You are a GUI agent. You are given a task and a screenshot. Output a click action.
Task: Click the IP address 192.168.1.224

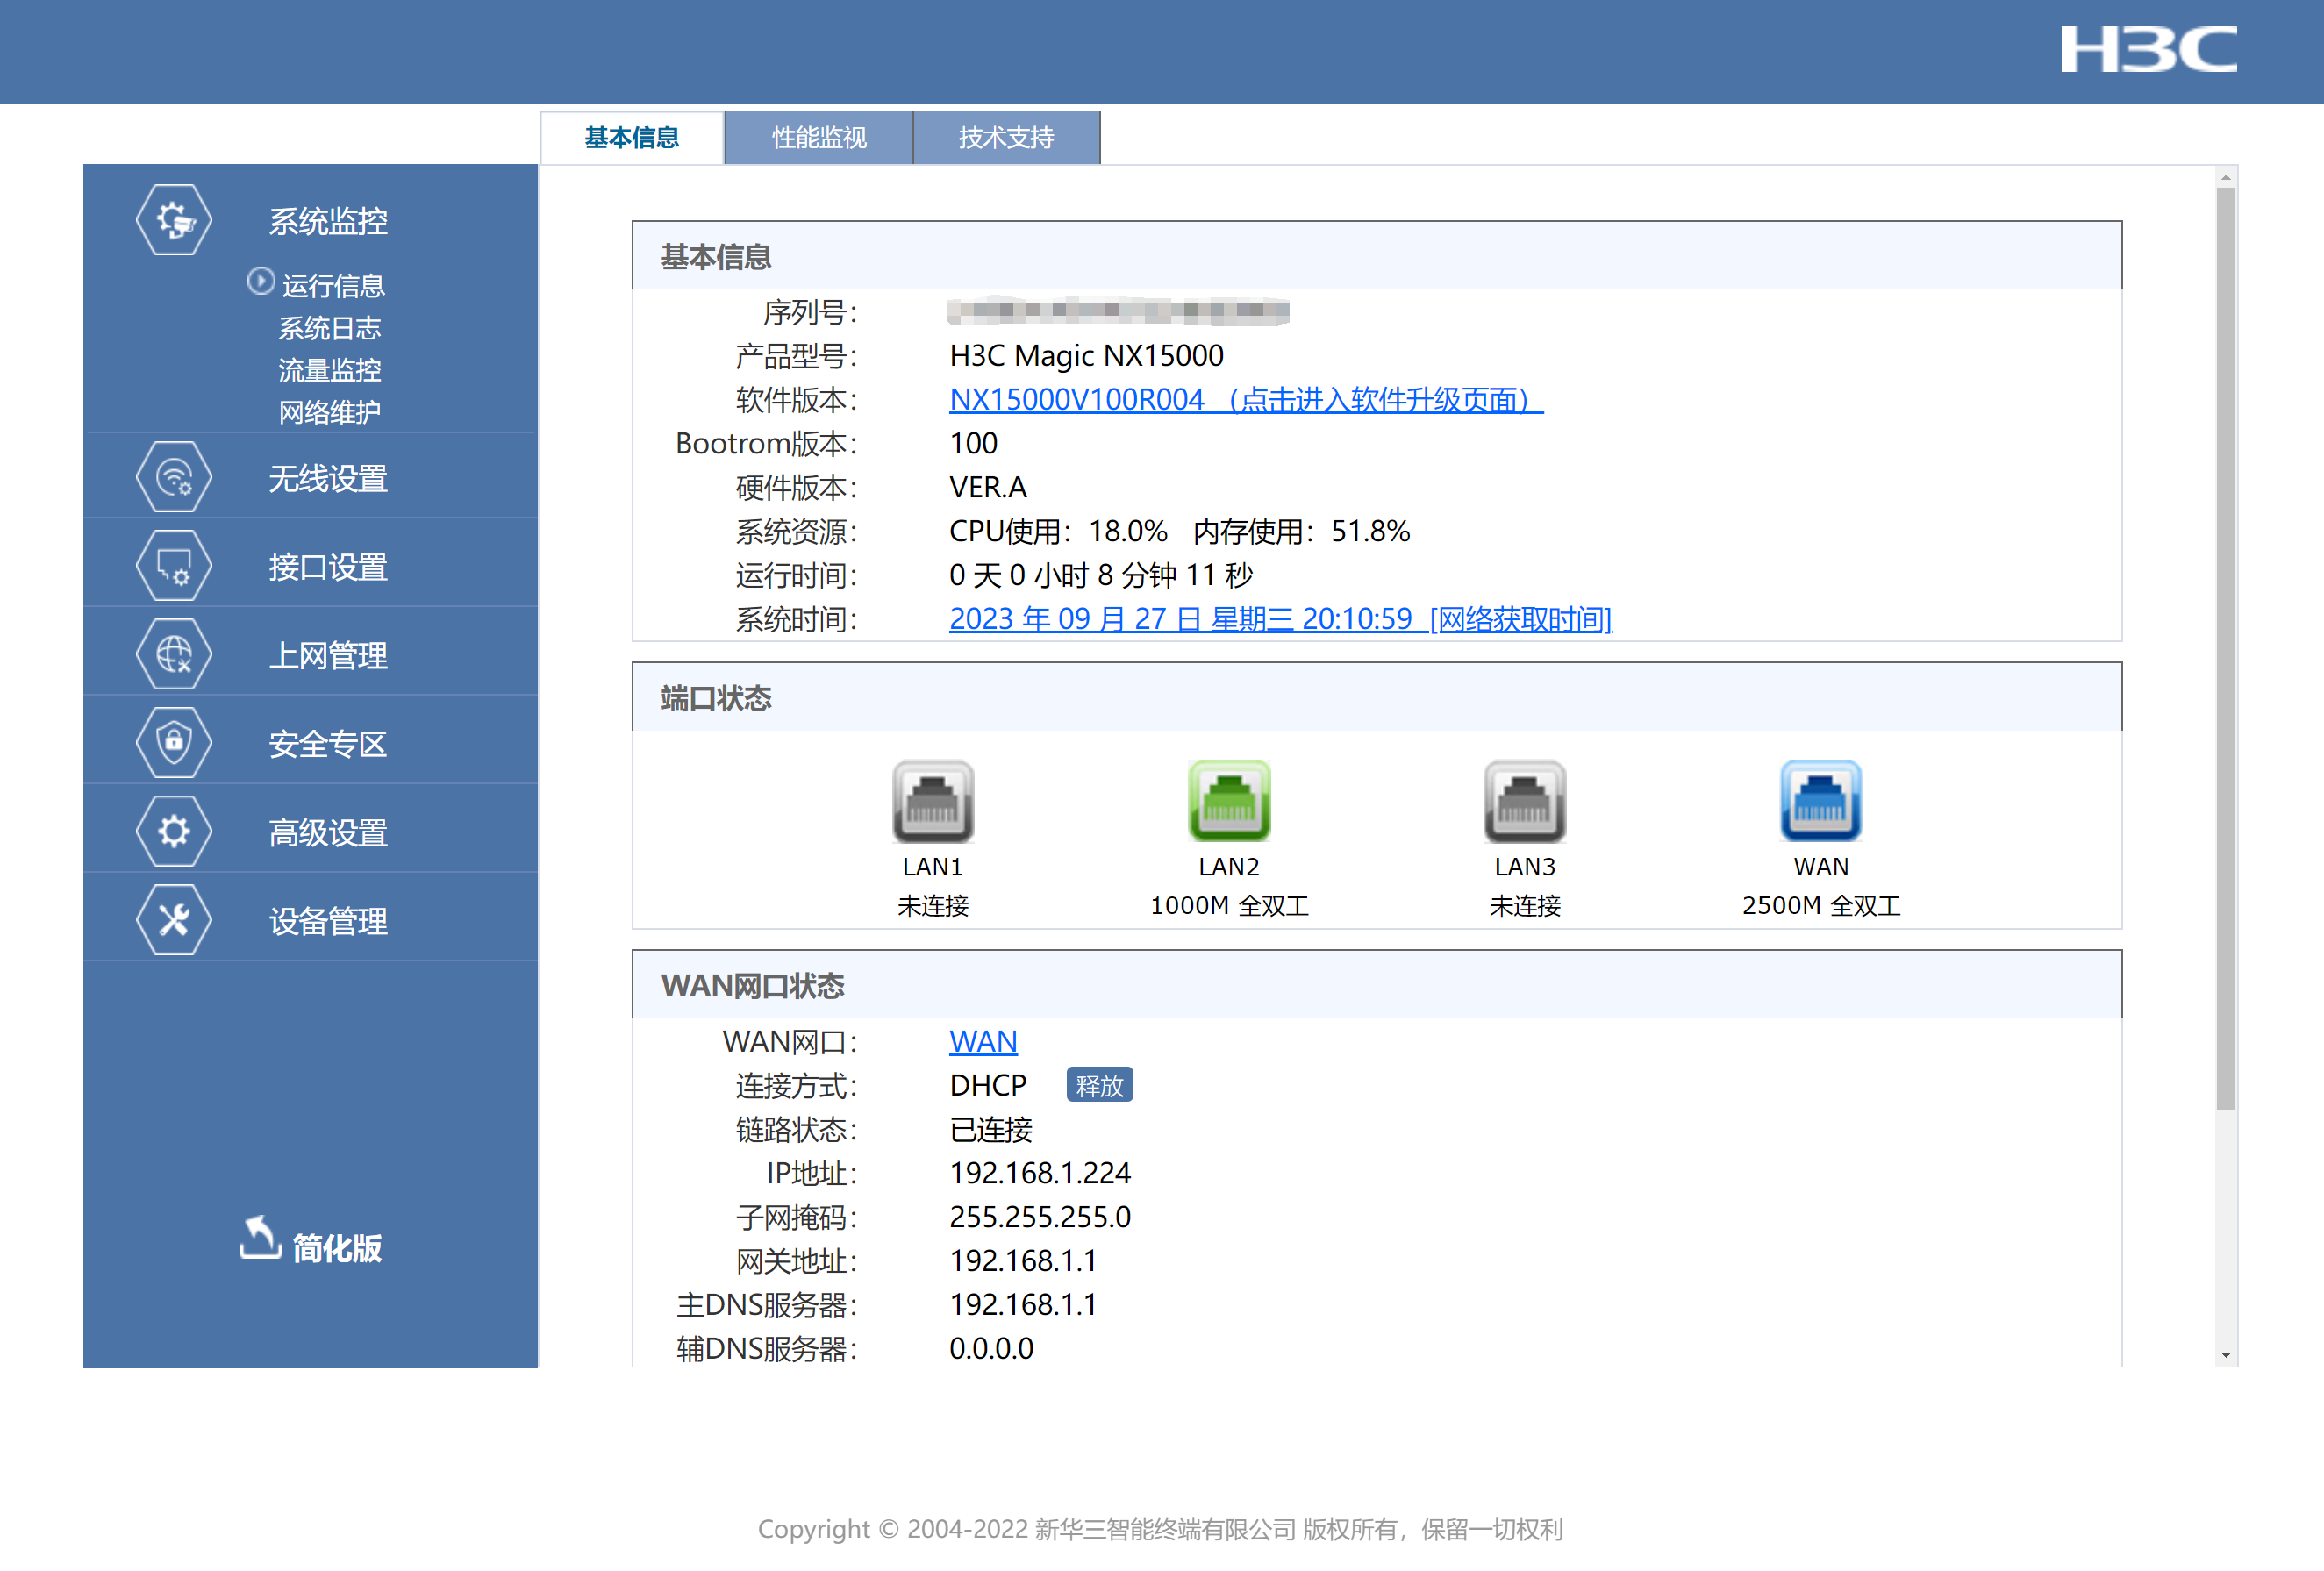click(1040, 1173)
